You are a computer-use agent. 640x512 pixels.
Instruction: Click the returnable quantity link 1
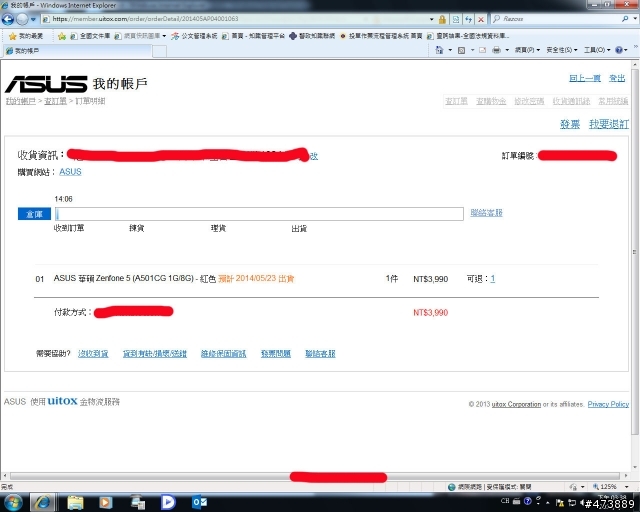tap(493, 278)
